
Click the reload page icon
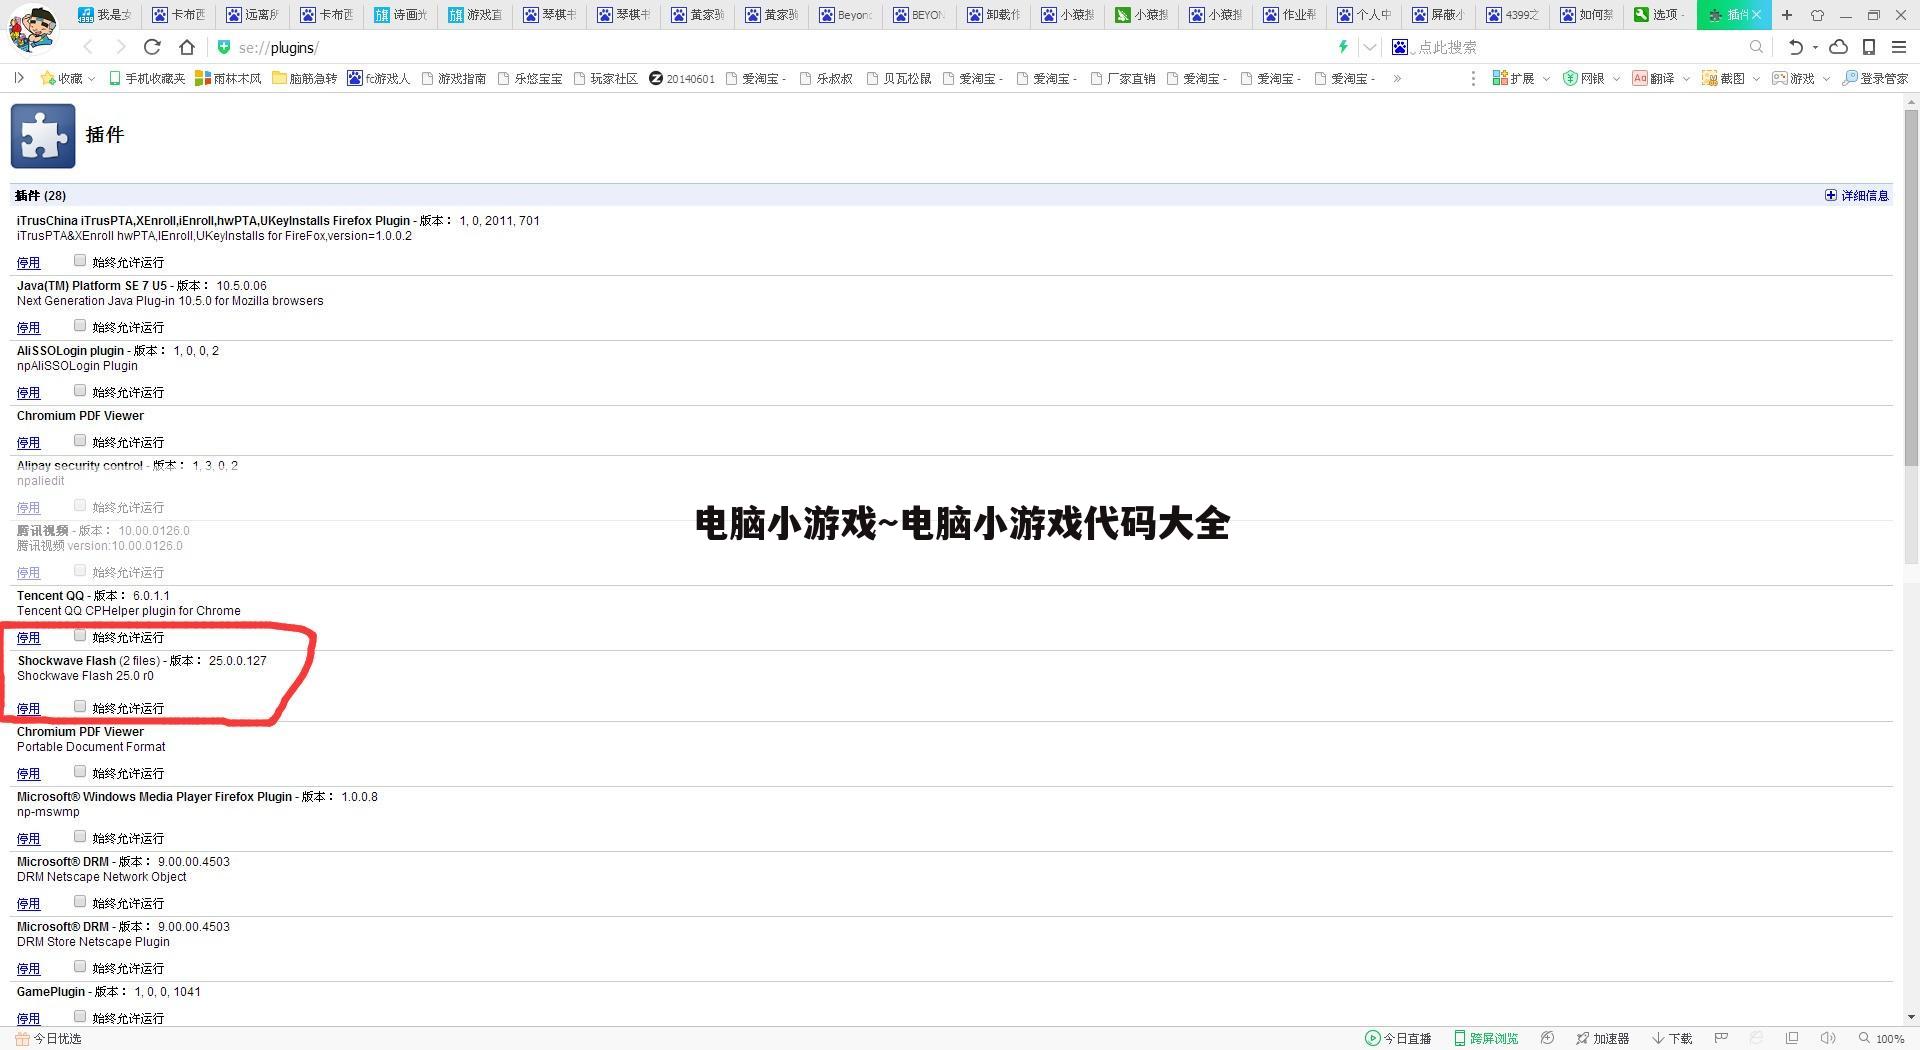point(152,47)
